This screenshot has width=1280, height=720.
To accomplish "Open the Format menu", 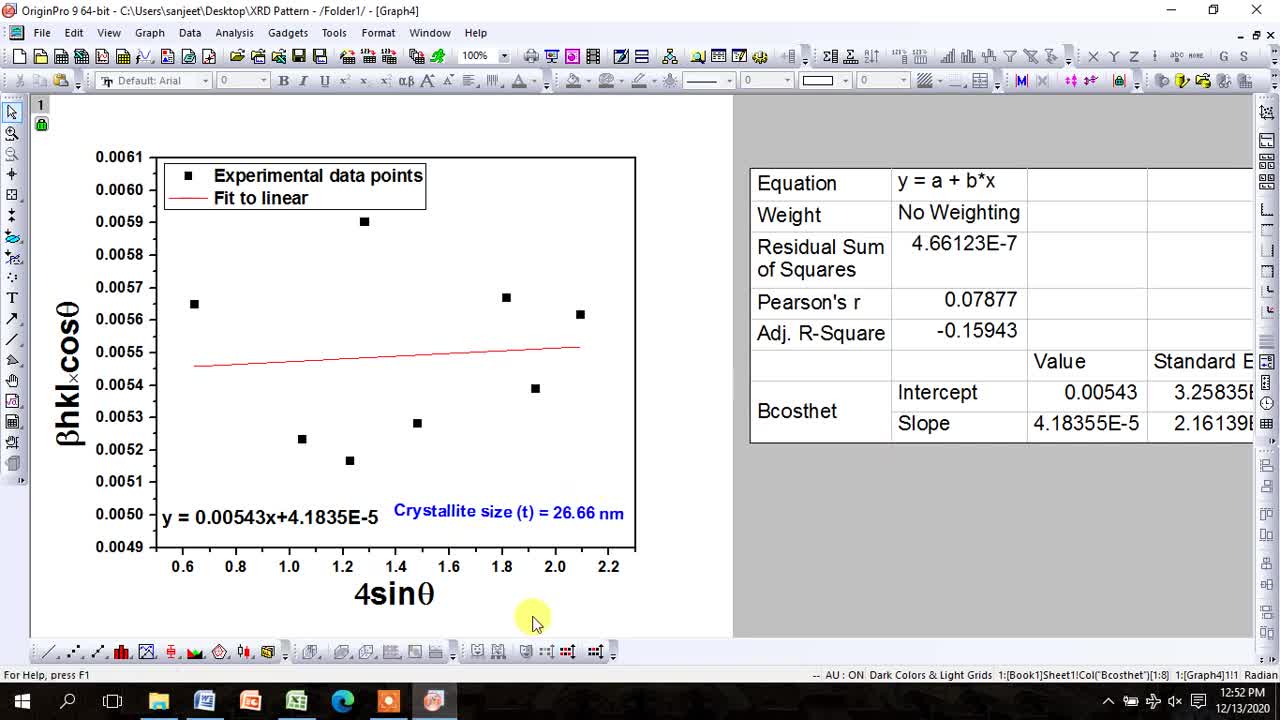I will [x=378, y=33].
